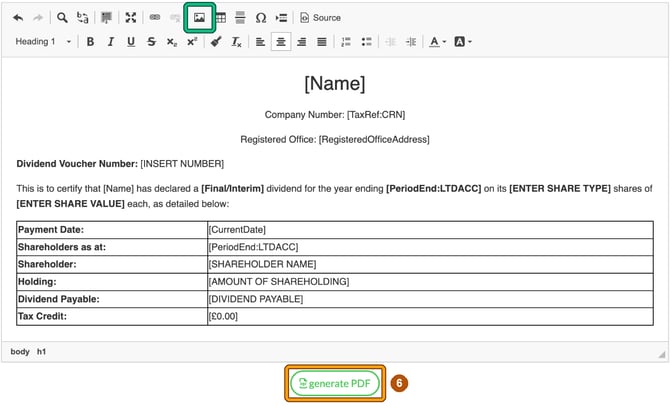
Task: Click the [DIVIDEND PAYABLE] table cell
Action: [430, 299]
